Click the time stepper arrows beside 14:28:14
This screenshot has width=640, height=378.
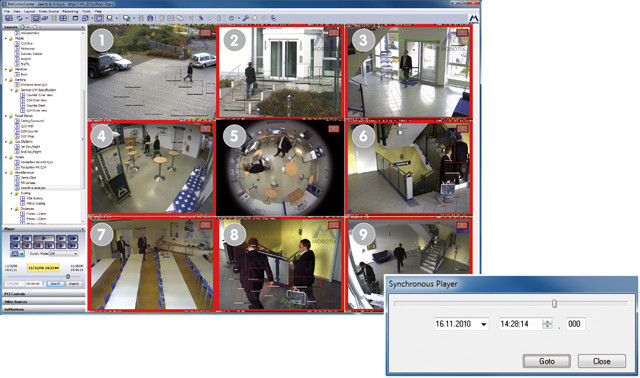coord(547,324)
